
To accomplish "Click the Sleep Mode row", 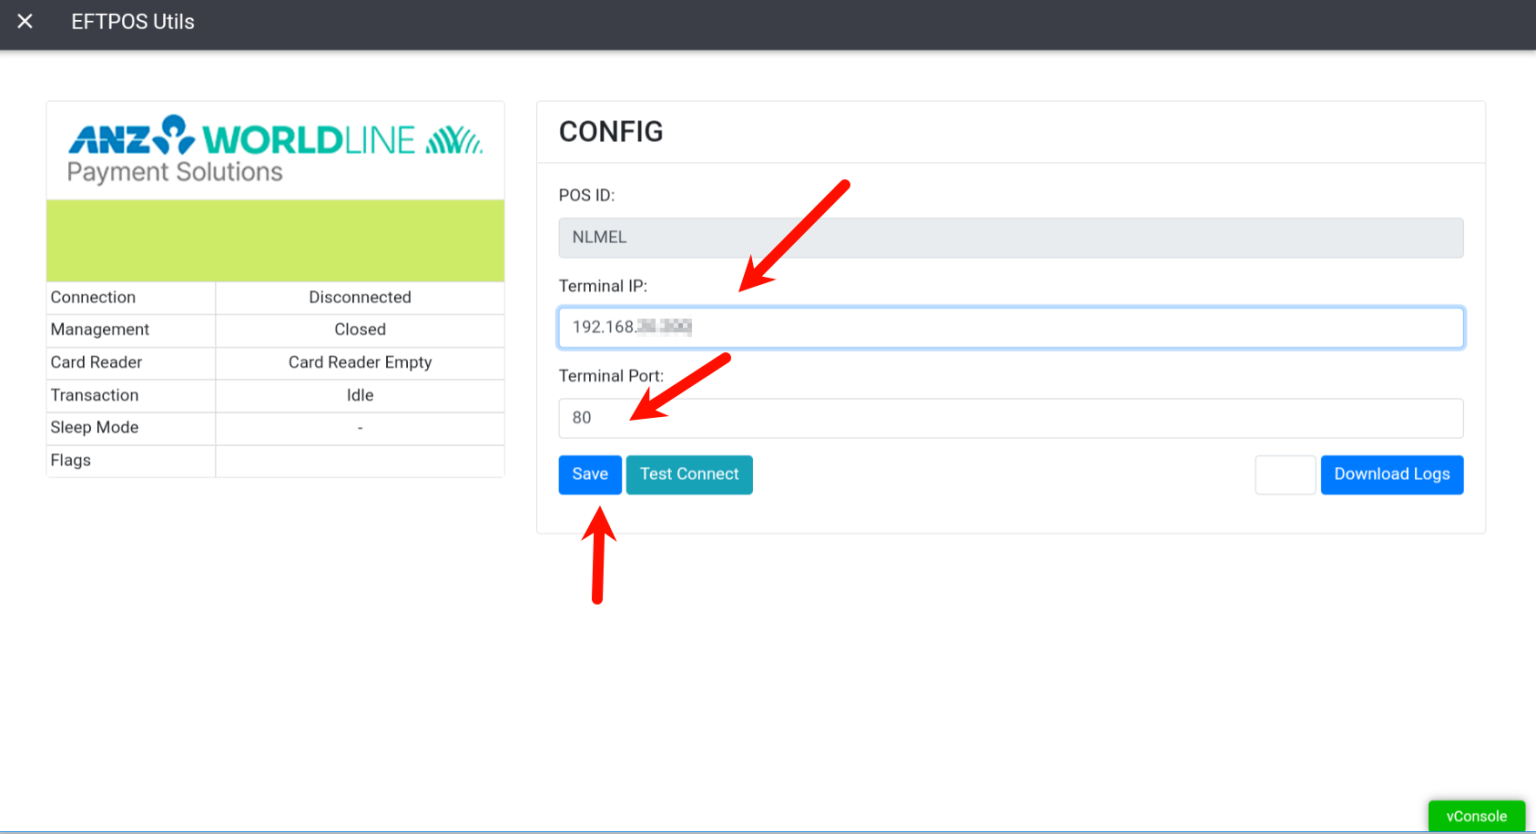I will pyautogui.click(x=130, y=427).
